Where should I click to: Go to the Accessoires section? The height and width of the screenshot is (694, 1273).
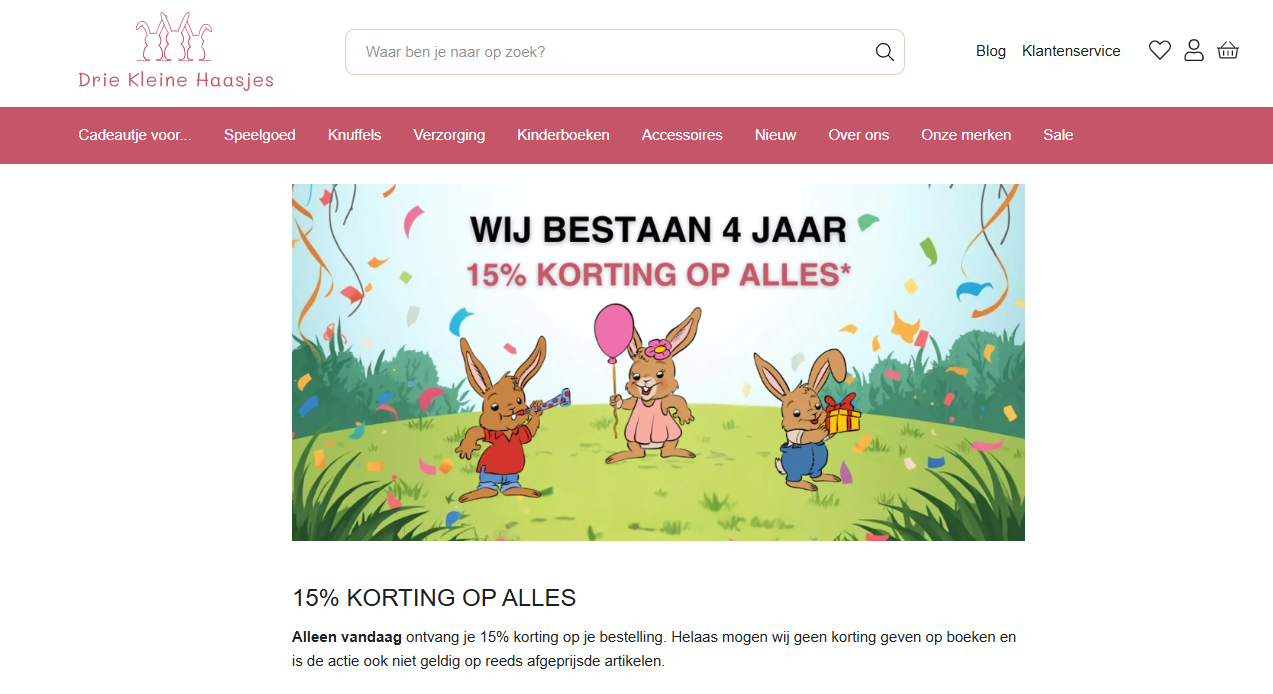pos(682,135)
